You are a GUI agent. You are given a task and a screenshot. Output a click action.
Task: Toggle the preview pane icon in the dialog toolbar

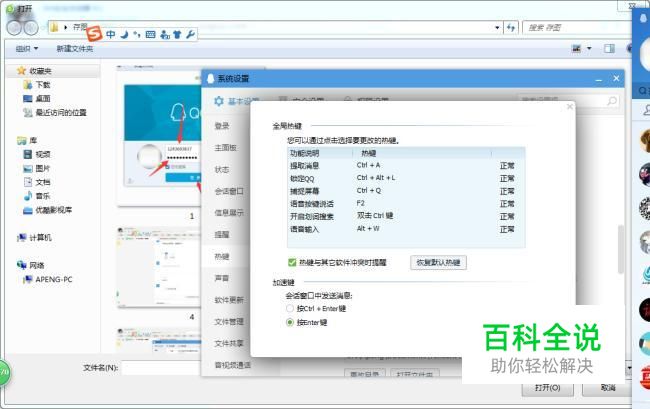pyautogui.click(x=609, y=48)
